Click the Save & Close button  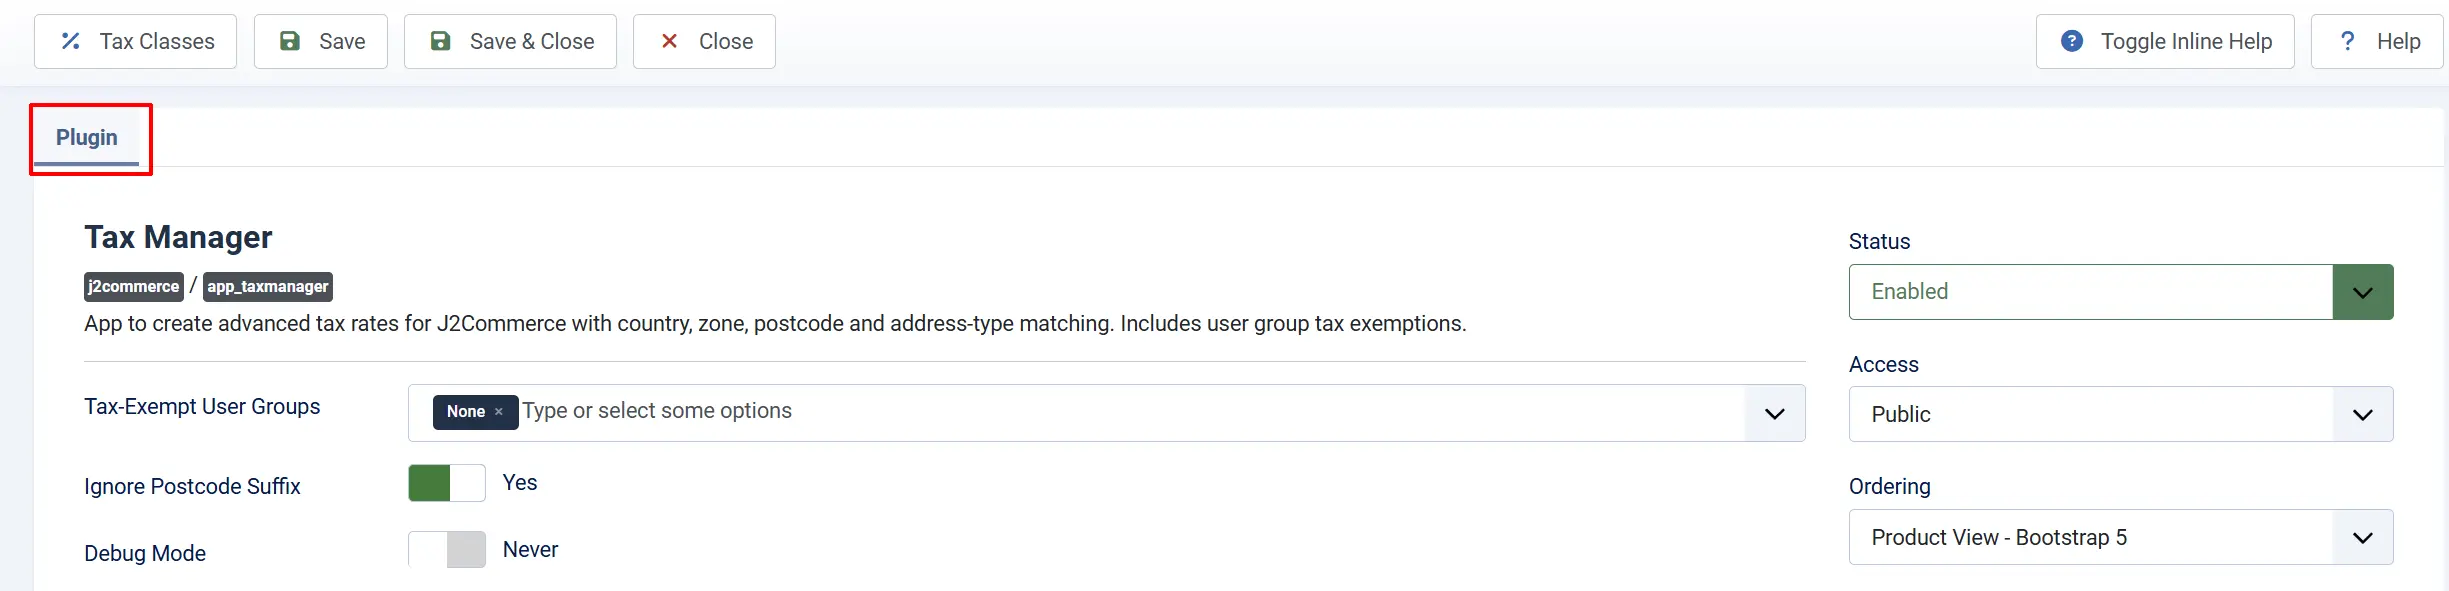click(x=510, y=41)
